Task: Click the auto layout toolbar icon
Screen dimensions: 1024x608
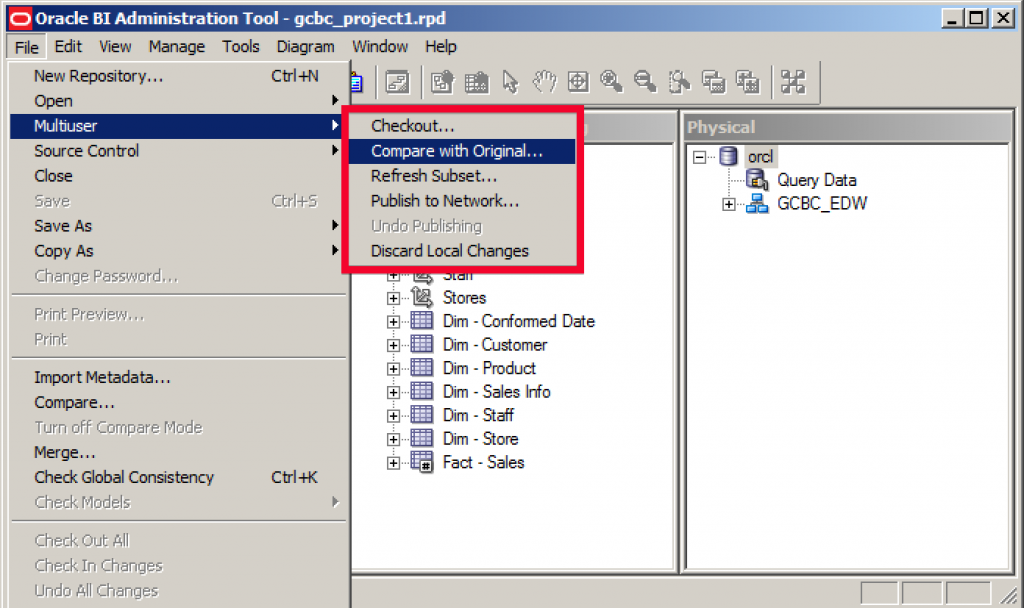Action: click(793, 82)
